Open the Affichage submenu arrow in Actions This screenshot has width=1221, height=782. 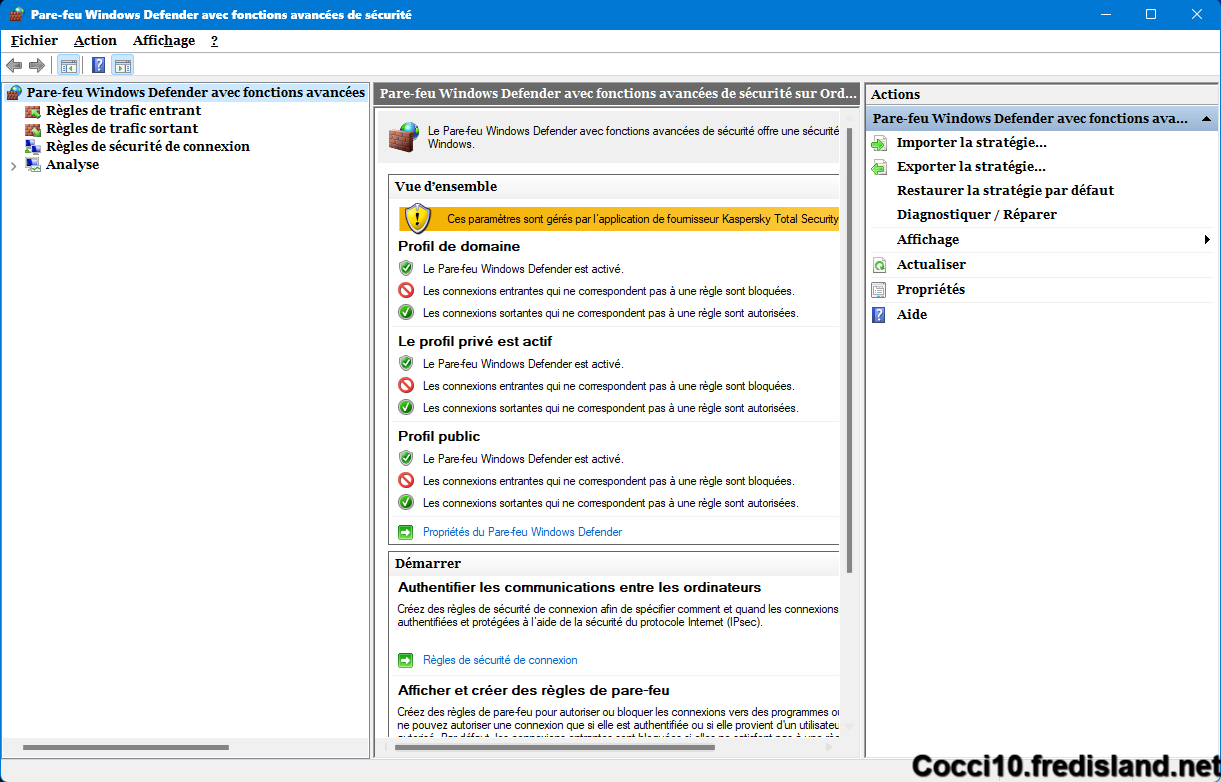coord(1207,240)
